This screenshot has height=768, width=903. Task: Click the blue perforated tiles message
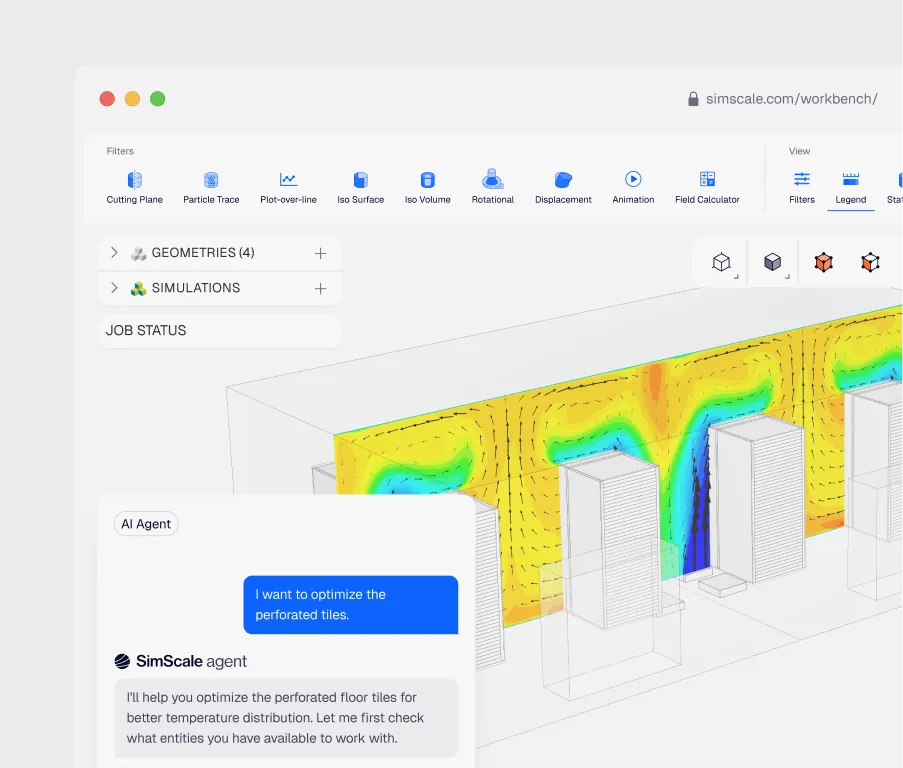click(351, 604)
